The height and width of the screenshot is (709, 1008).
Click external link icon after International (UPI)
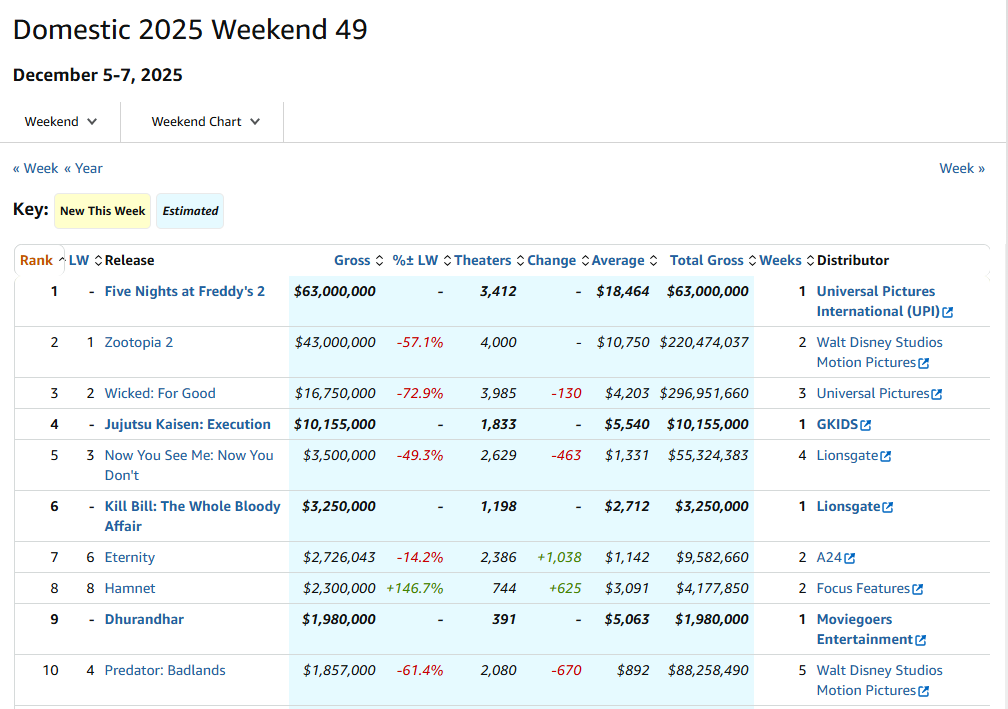coord(948,312)
